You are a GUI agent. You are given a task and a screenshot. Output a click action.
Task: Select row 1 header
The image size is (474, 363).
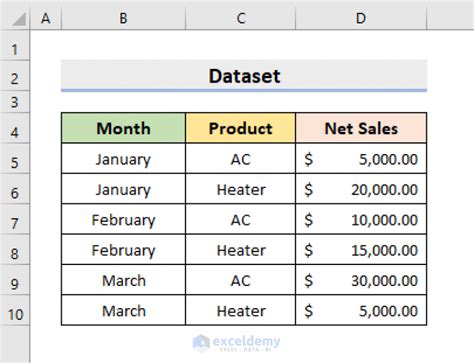click(x=15, y=45)
